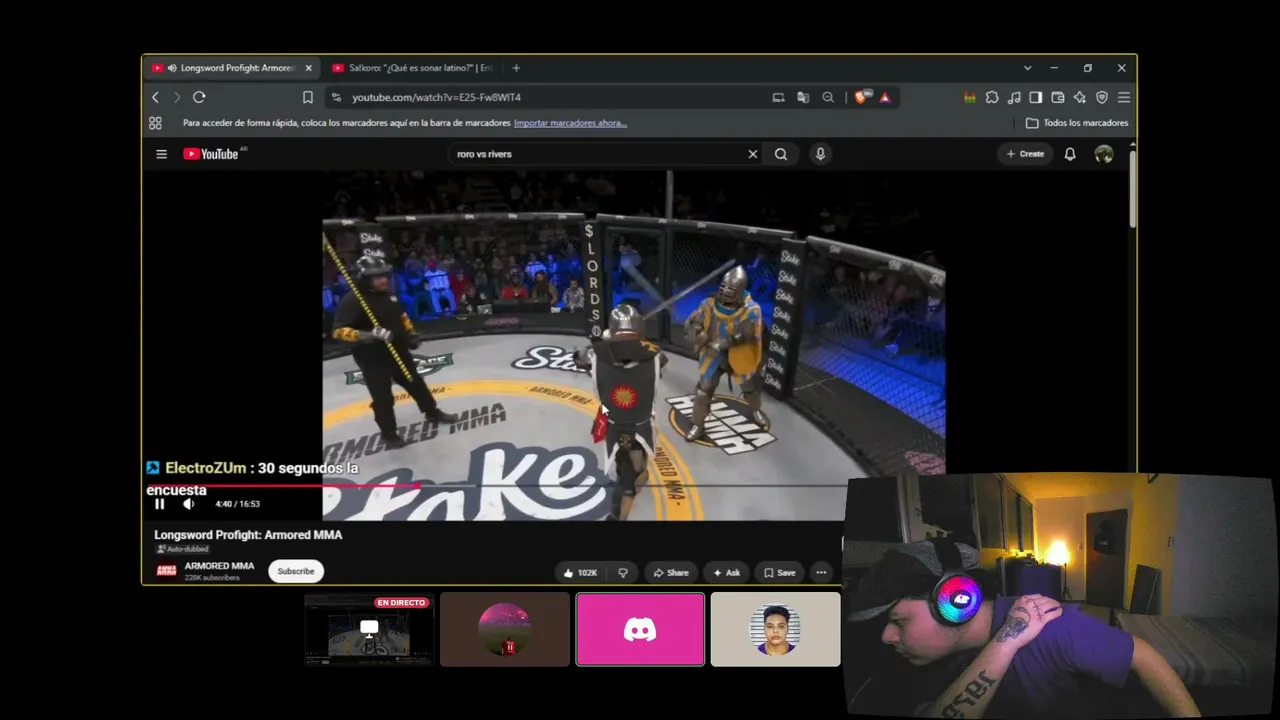Image resolution: width=1280 pixels, height=720 pixels.
Task: Seek on the video progress bar
Action: [495, 486]
